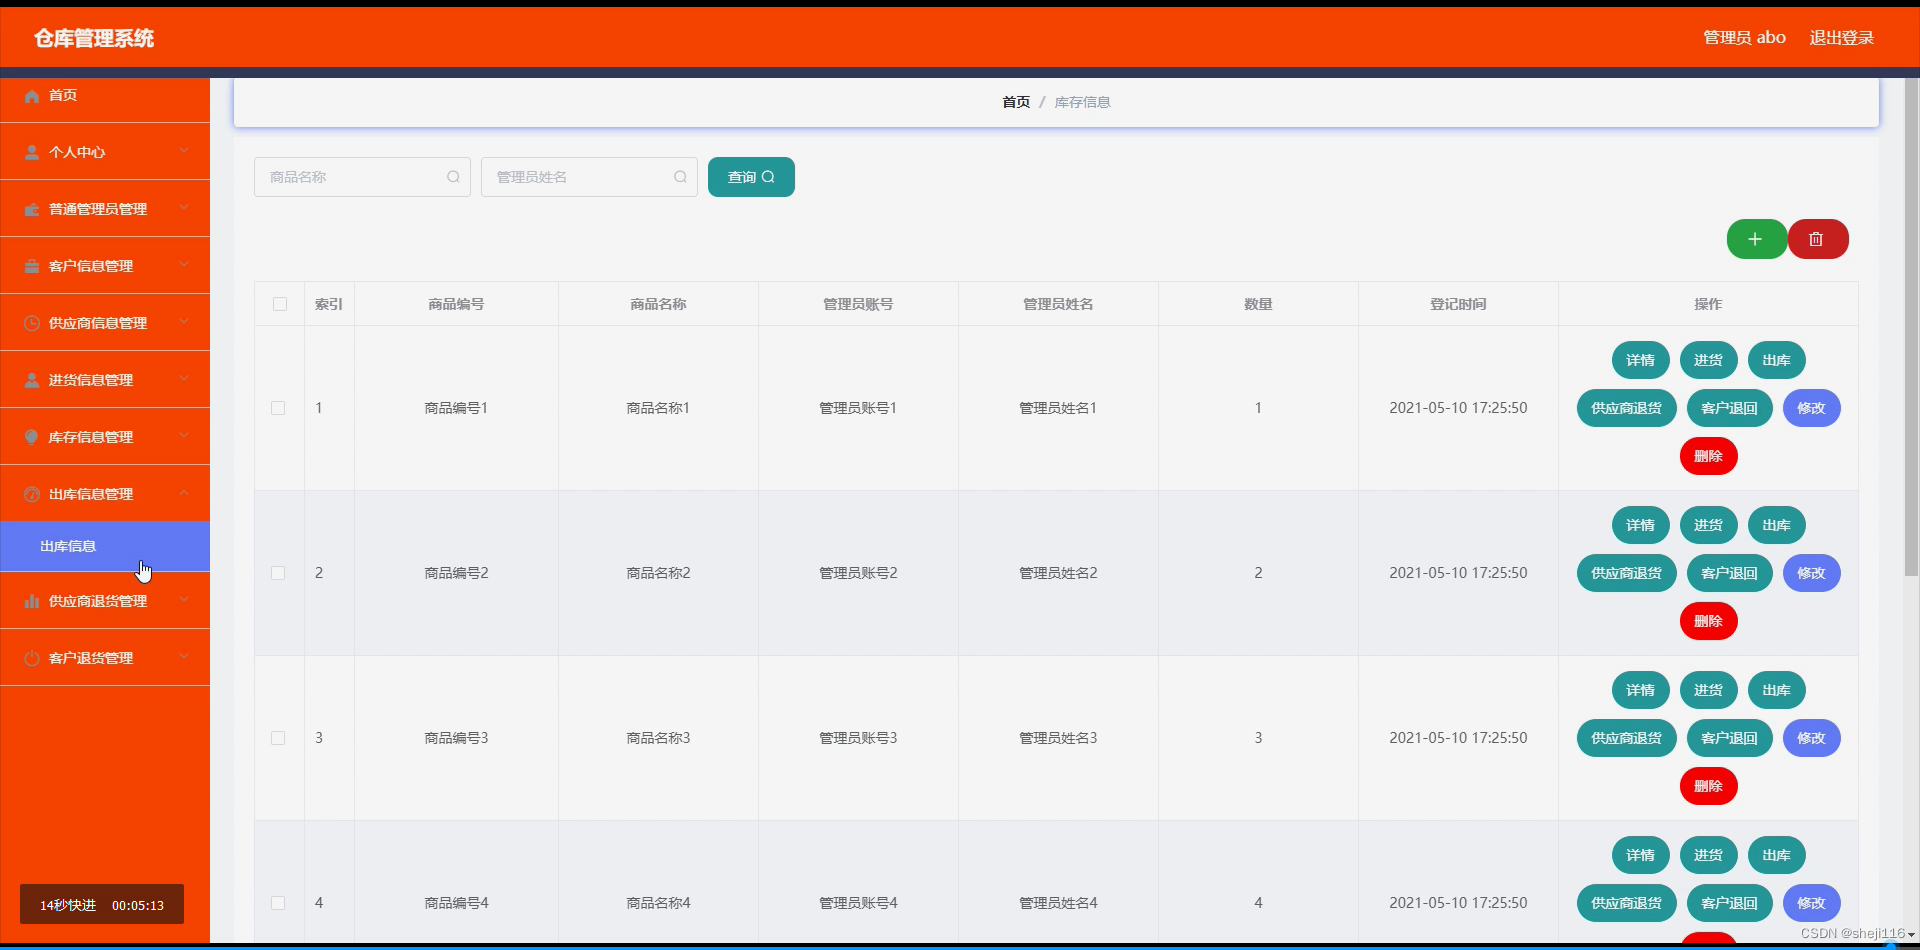Select 首页 in the sidebar menu

(x=62, y=95)
